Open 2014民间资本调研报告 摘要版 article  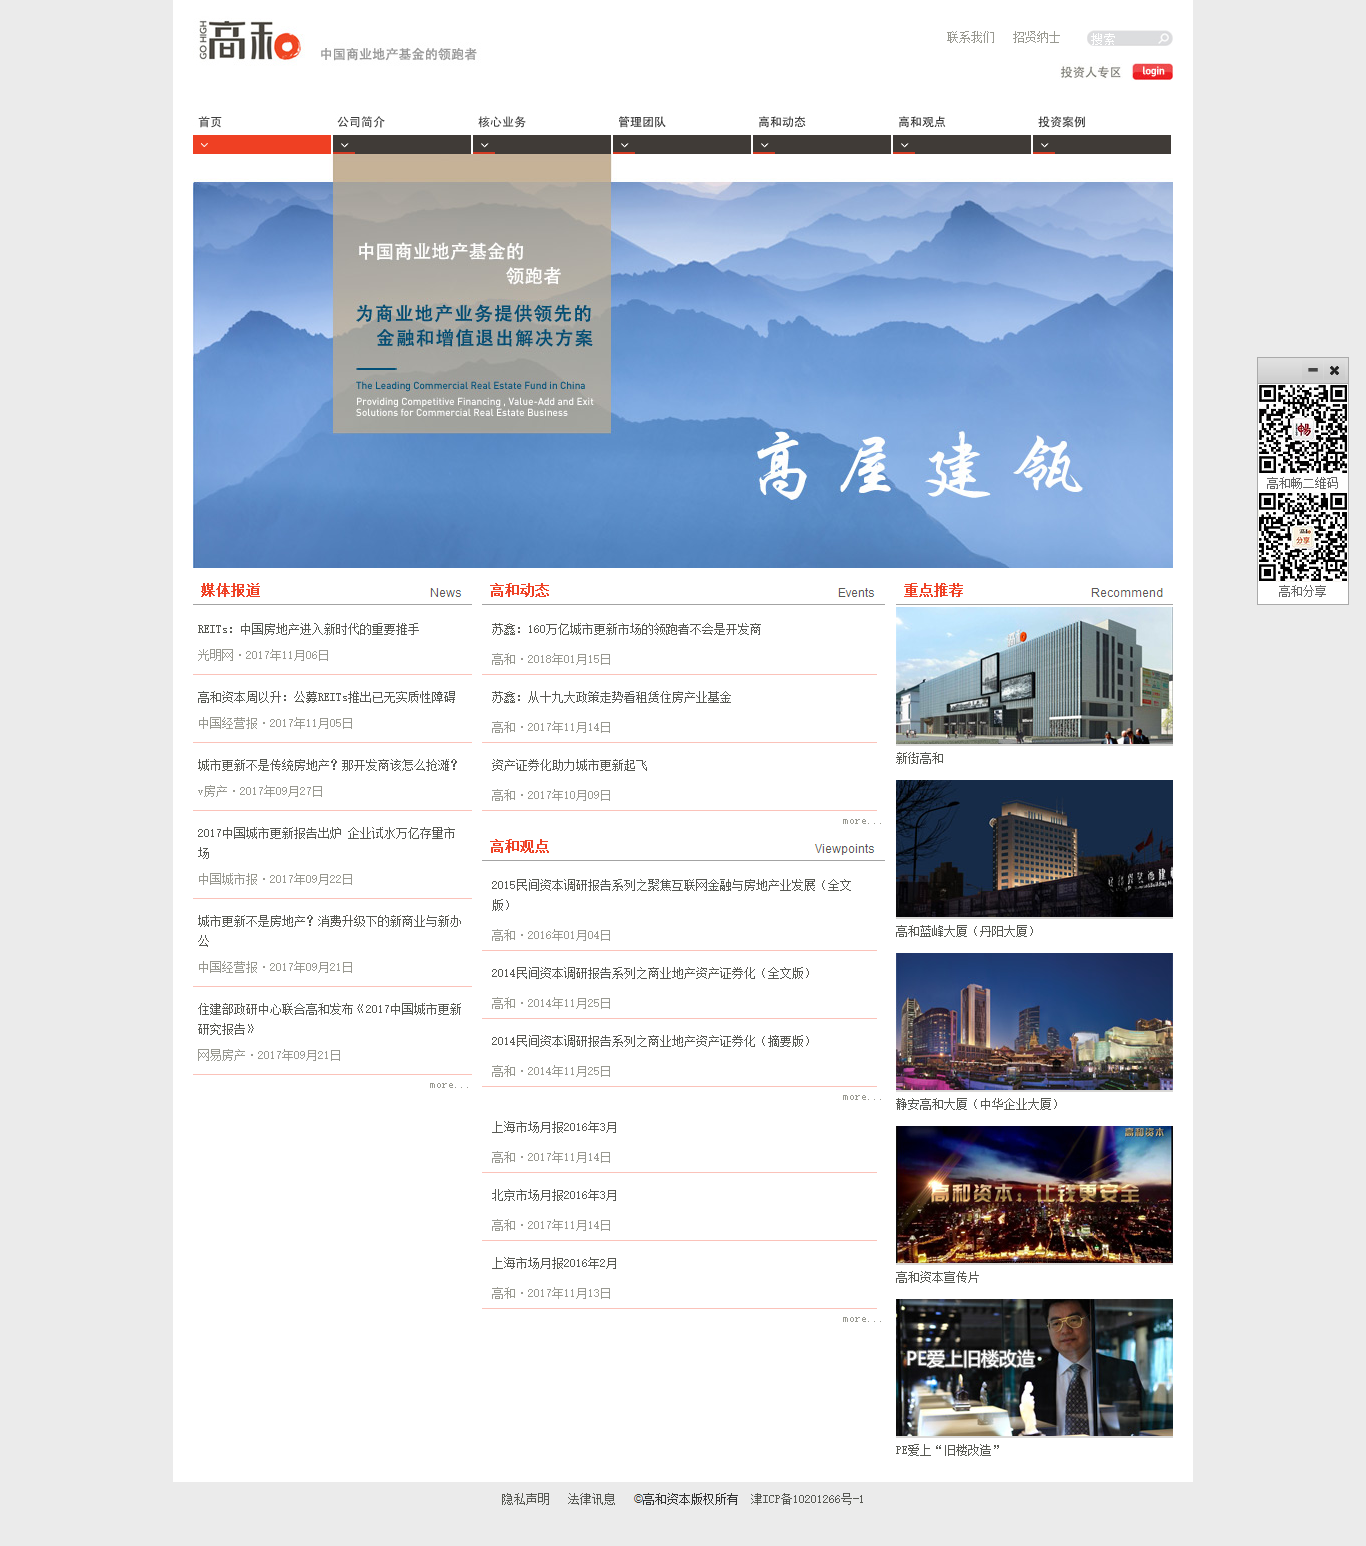(x=651, y=1041)
